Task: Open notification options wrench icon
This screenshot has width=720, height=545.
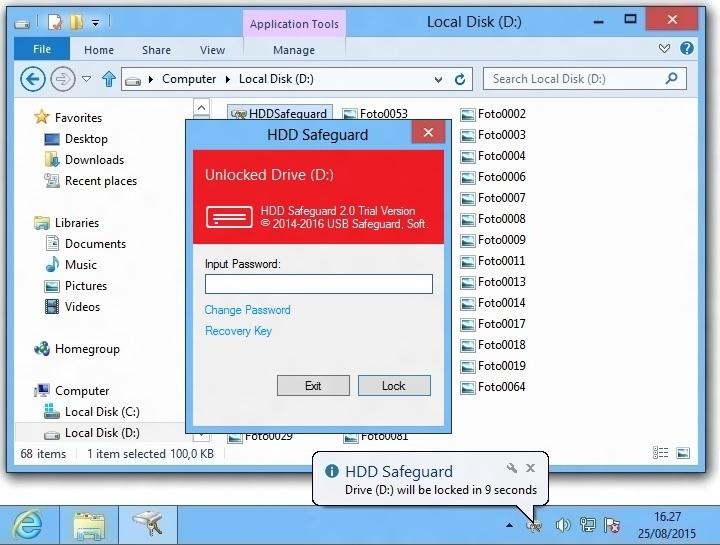Action: [x=512, y=468]
